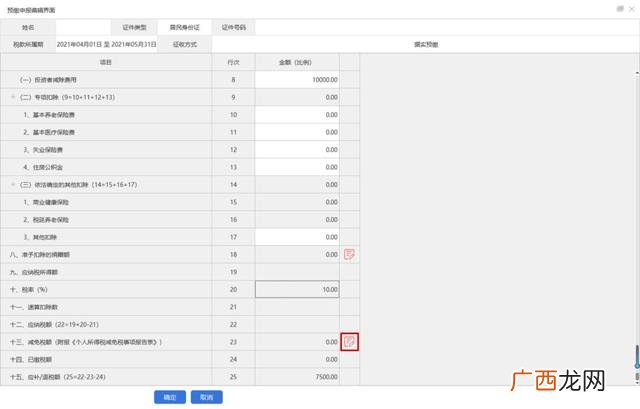
Task: Click the 0.00 amount in row 18
Action: click(331, 254)
